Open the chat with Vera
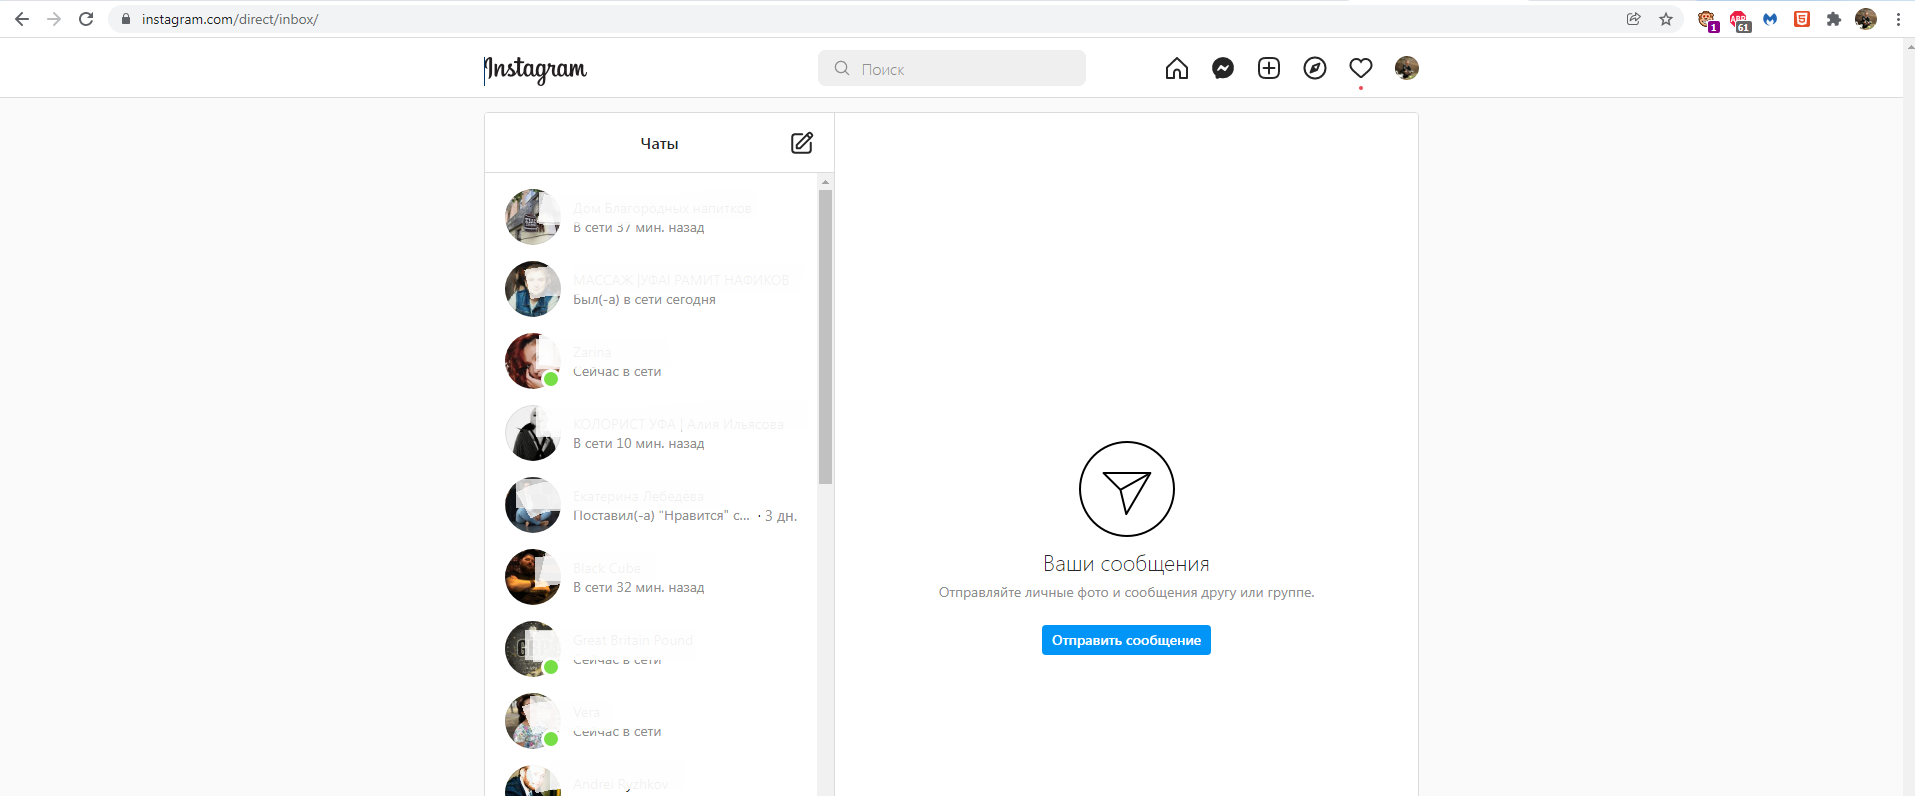 click(x=651, y=721)
